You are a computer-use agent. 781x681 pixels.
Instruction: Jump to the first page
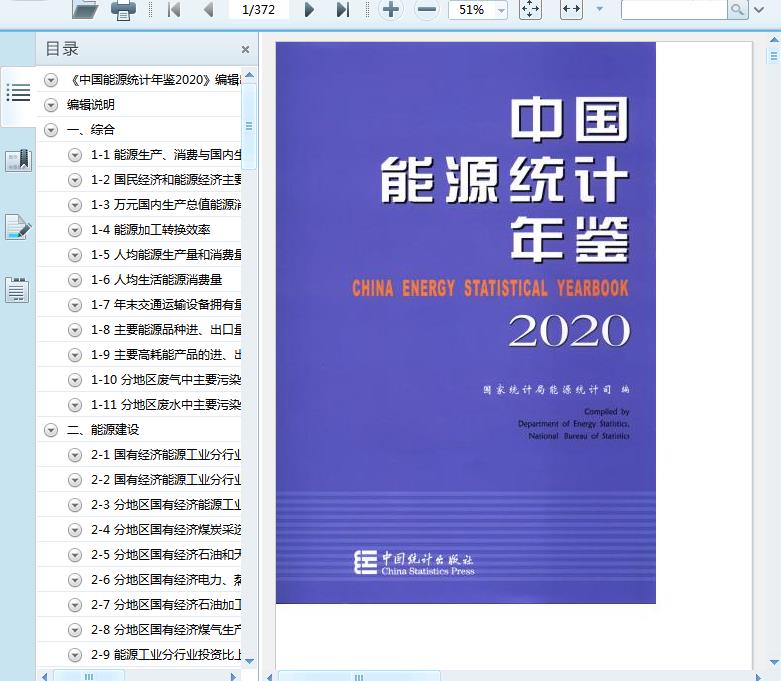click(174, 9)
